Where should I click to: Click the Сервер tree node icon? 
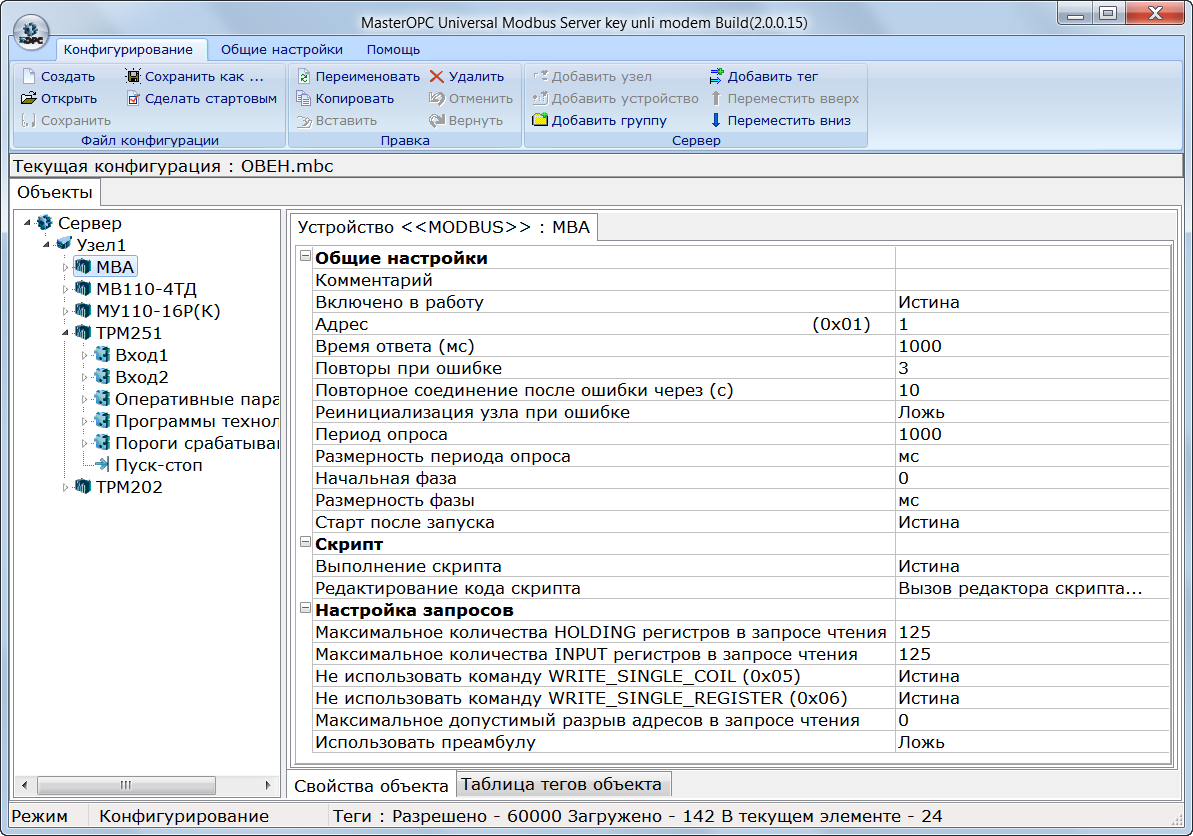coord(45,222)
